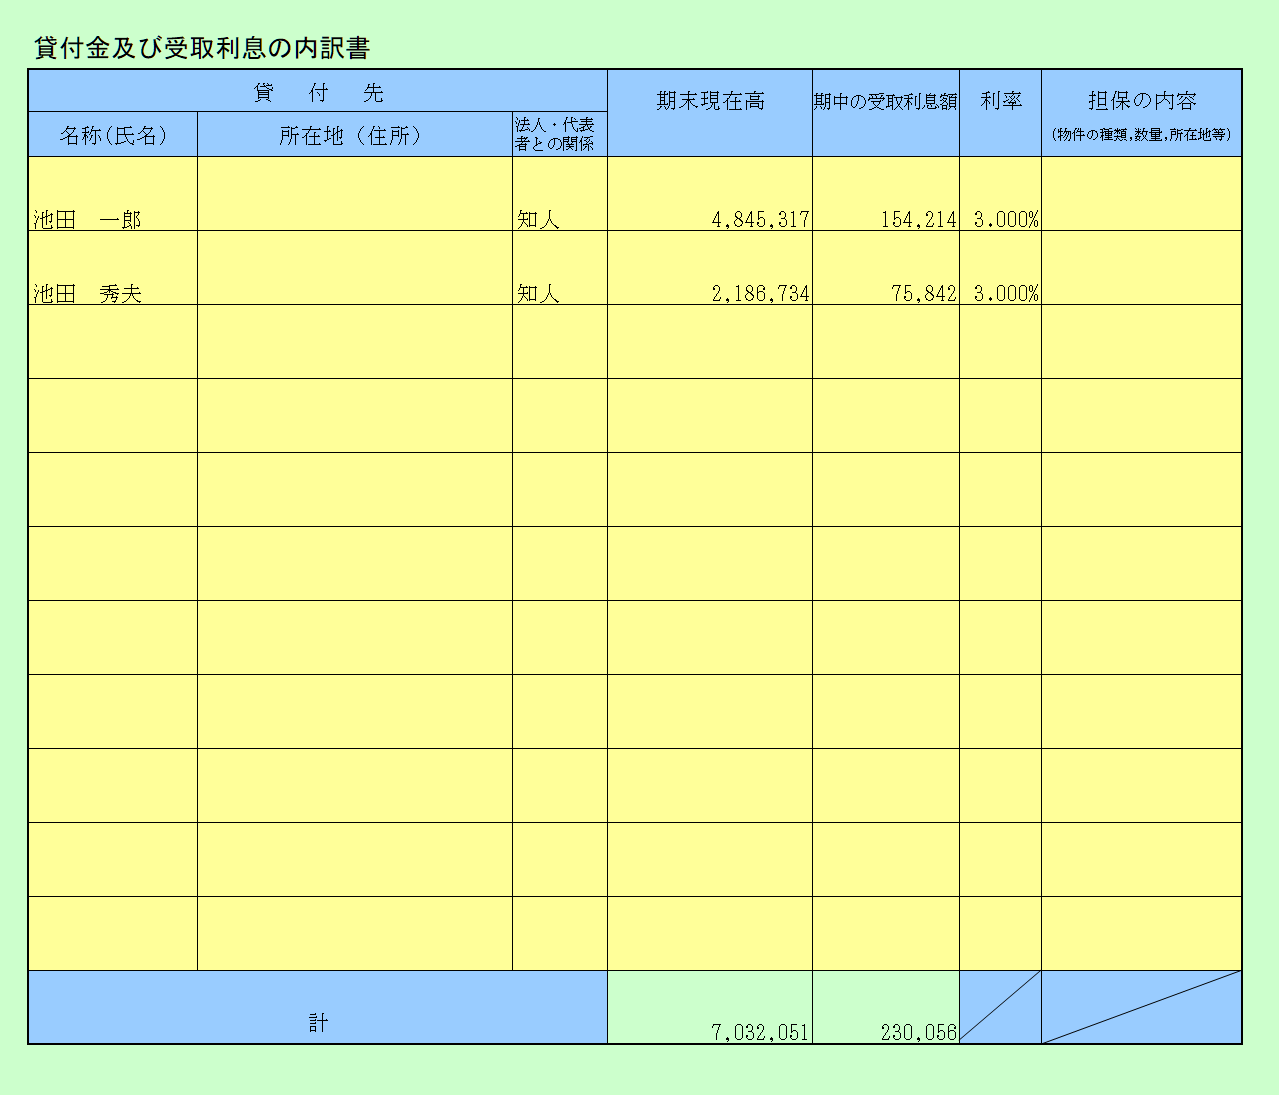Screen dimensions: 1280x1096
Task: Select the empty address cell for 池田 一郎
Action: [x=354, y=195]
